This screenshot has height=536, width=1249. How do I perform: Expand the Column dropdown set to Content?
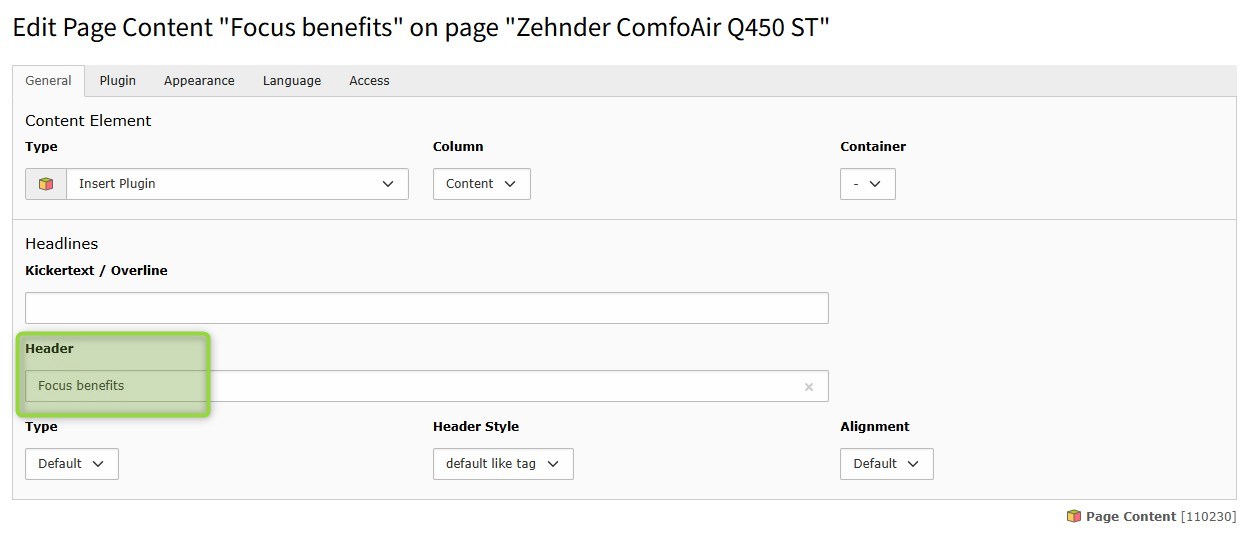481,184
